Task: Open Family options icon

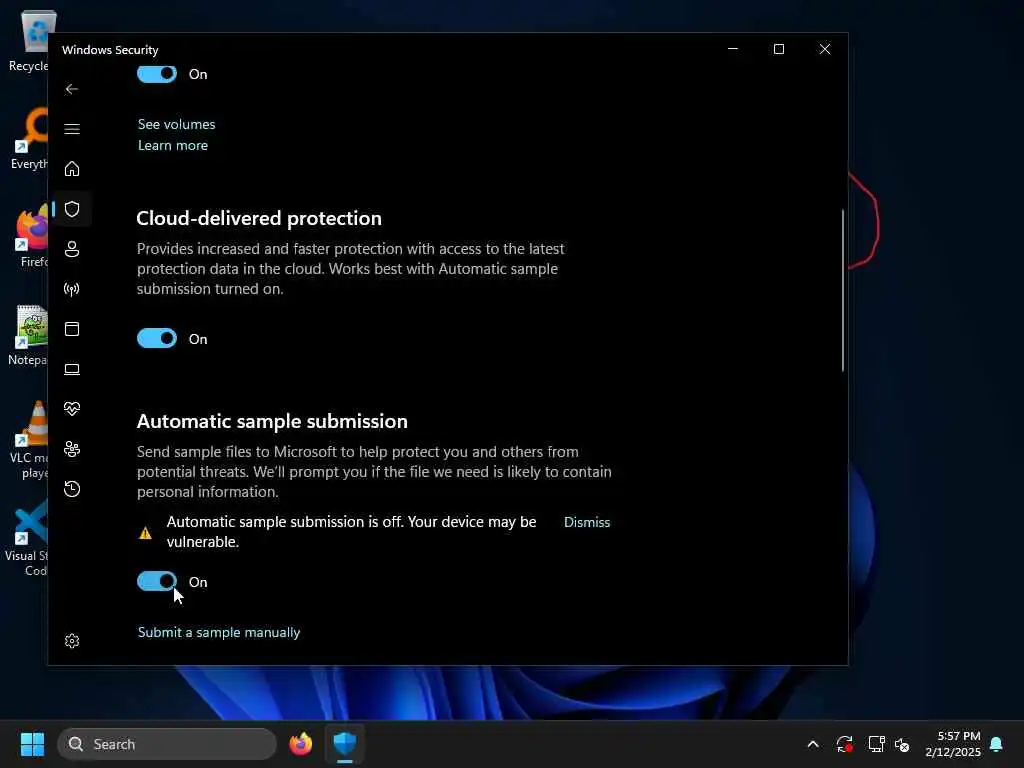Action: point(72,449)
